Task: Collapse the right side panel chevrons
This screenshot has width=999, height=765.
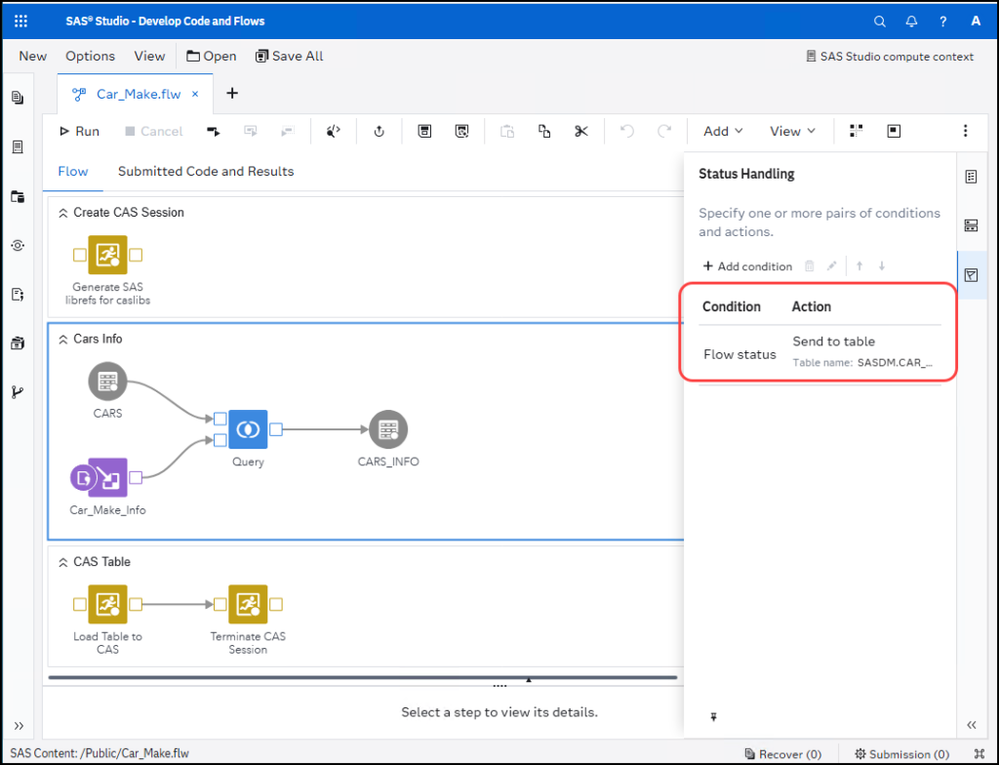Action: [972, 725]
